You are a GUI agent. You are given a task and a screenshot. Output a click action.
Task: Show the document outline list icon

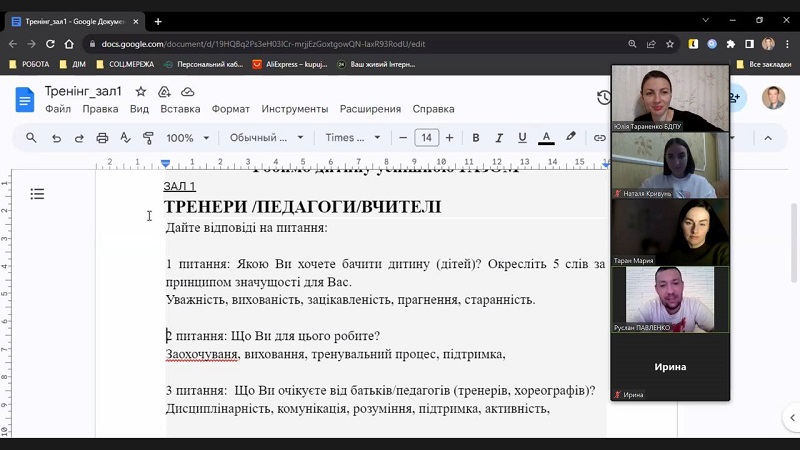(37, 194)
